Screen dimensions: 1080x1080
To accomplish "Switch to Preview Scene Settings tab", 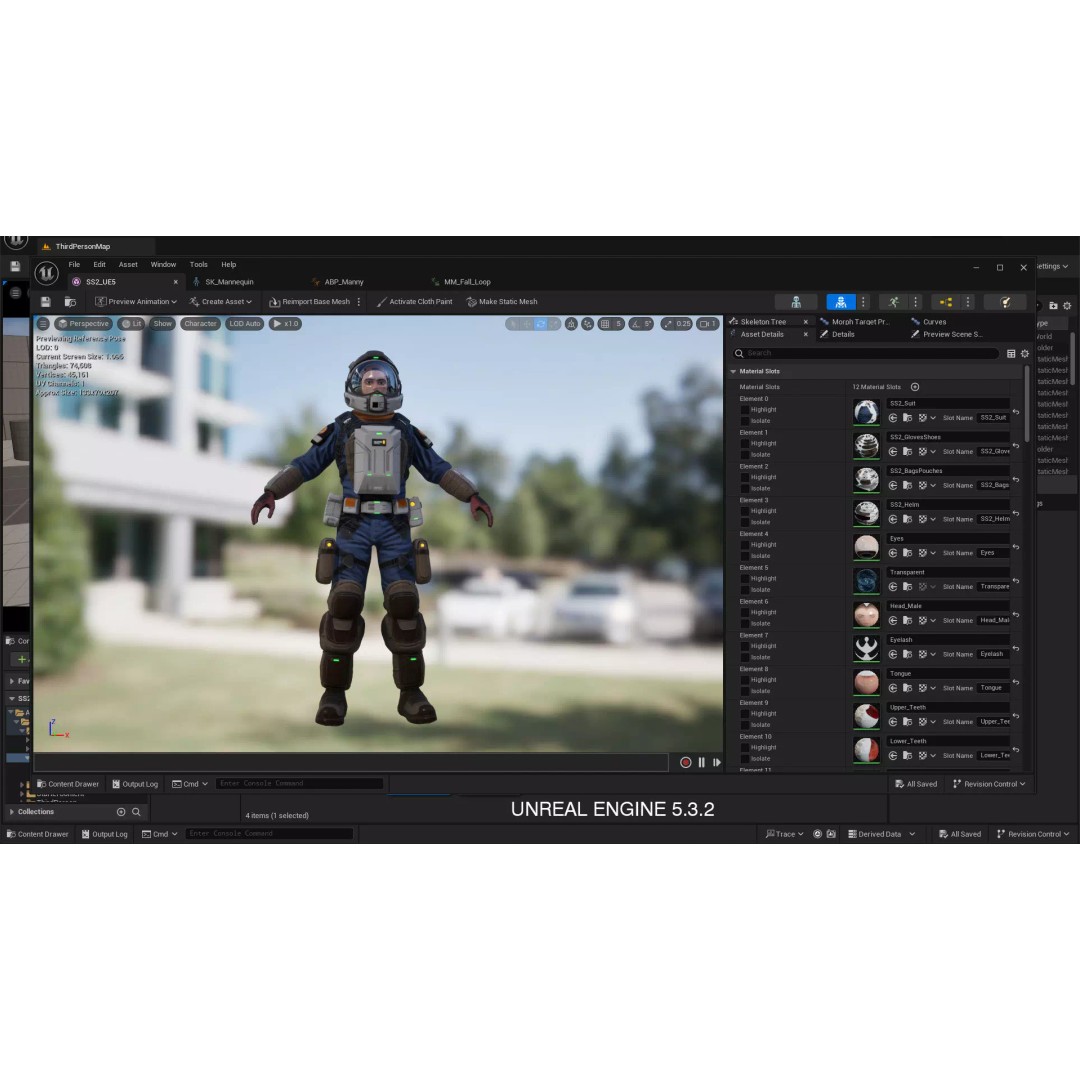I will (947, 334).
